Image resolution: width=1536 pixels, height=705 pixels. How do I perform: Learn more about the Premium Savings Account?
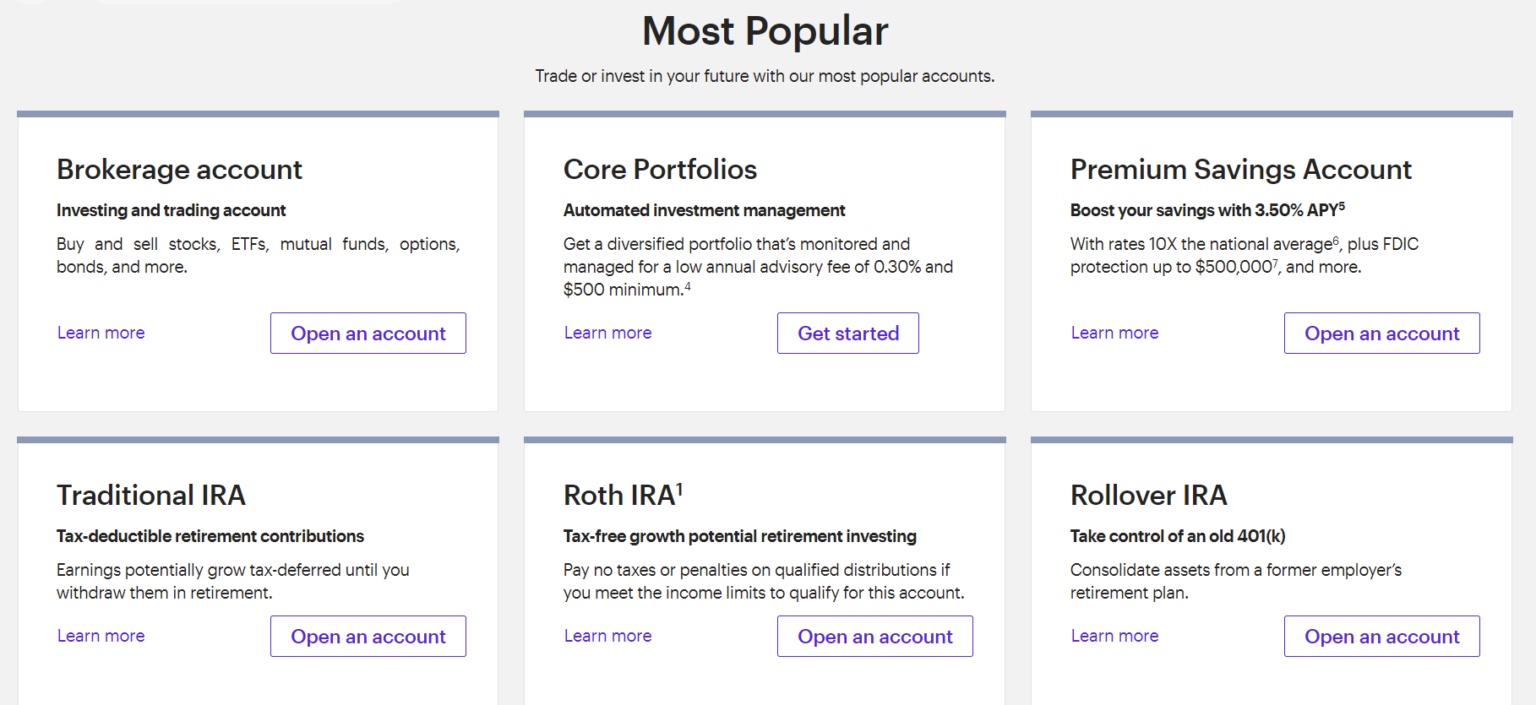click(x=1114, y=333)
